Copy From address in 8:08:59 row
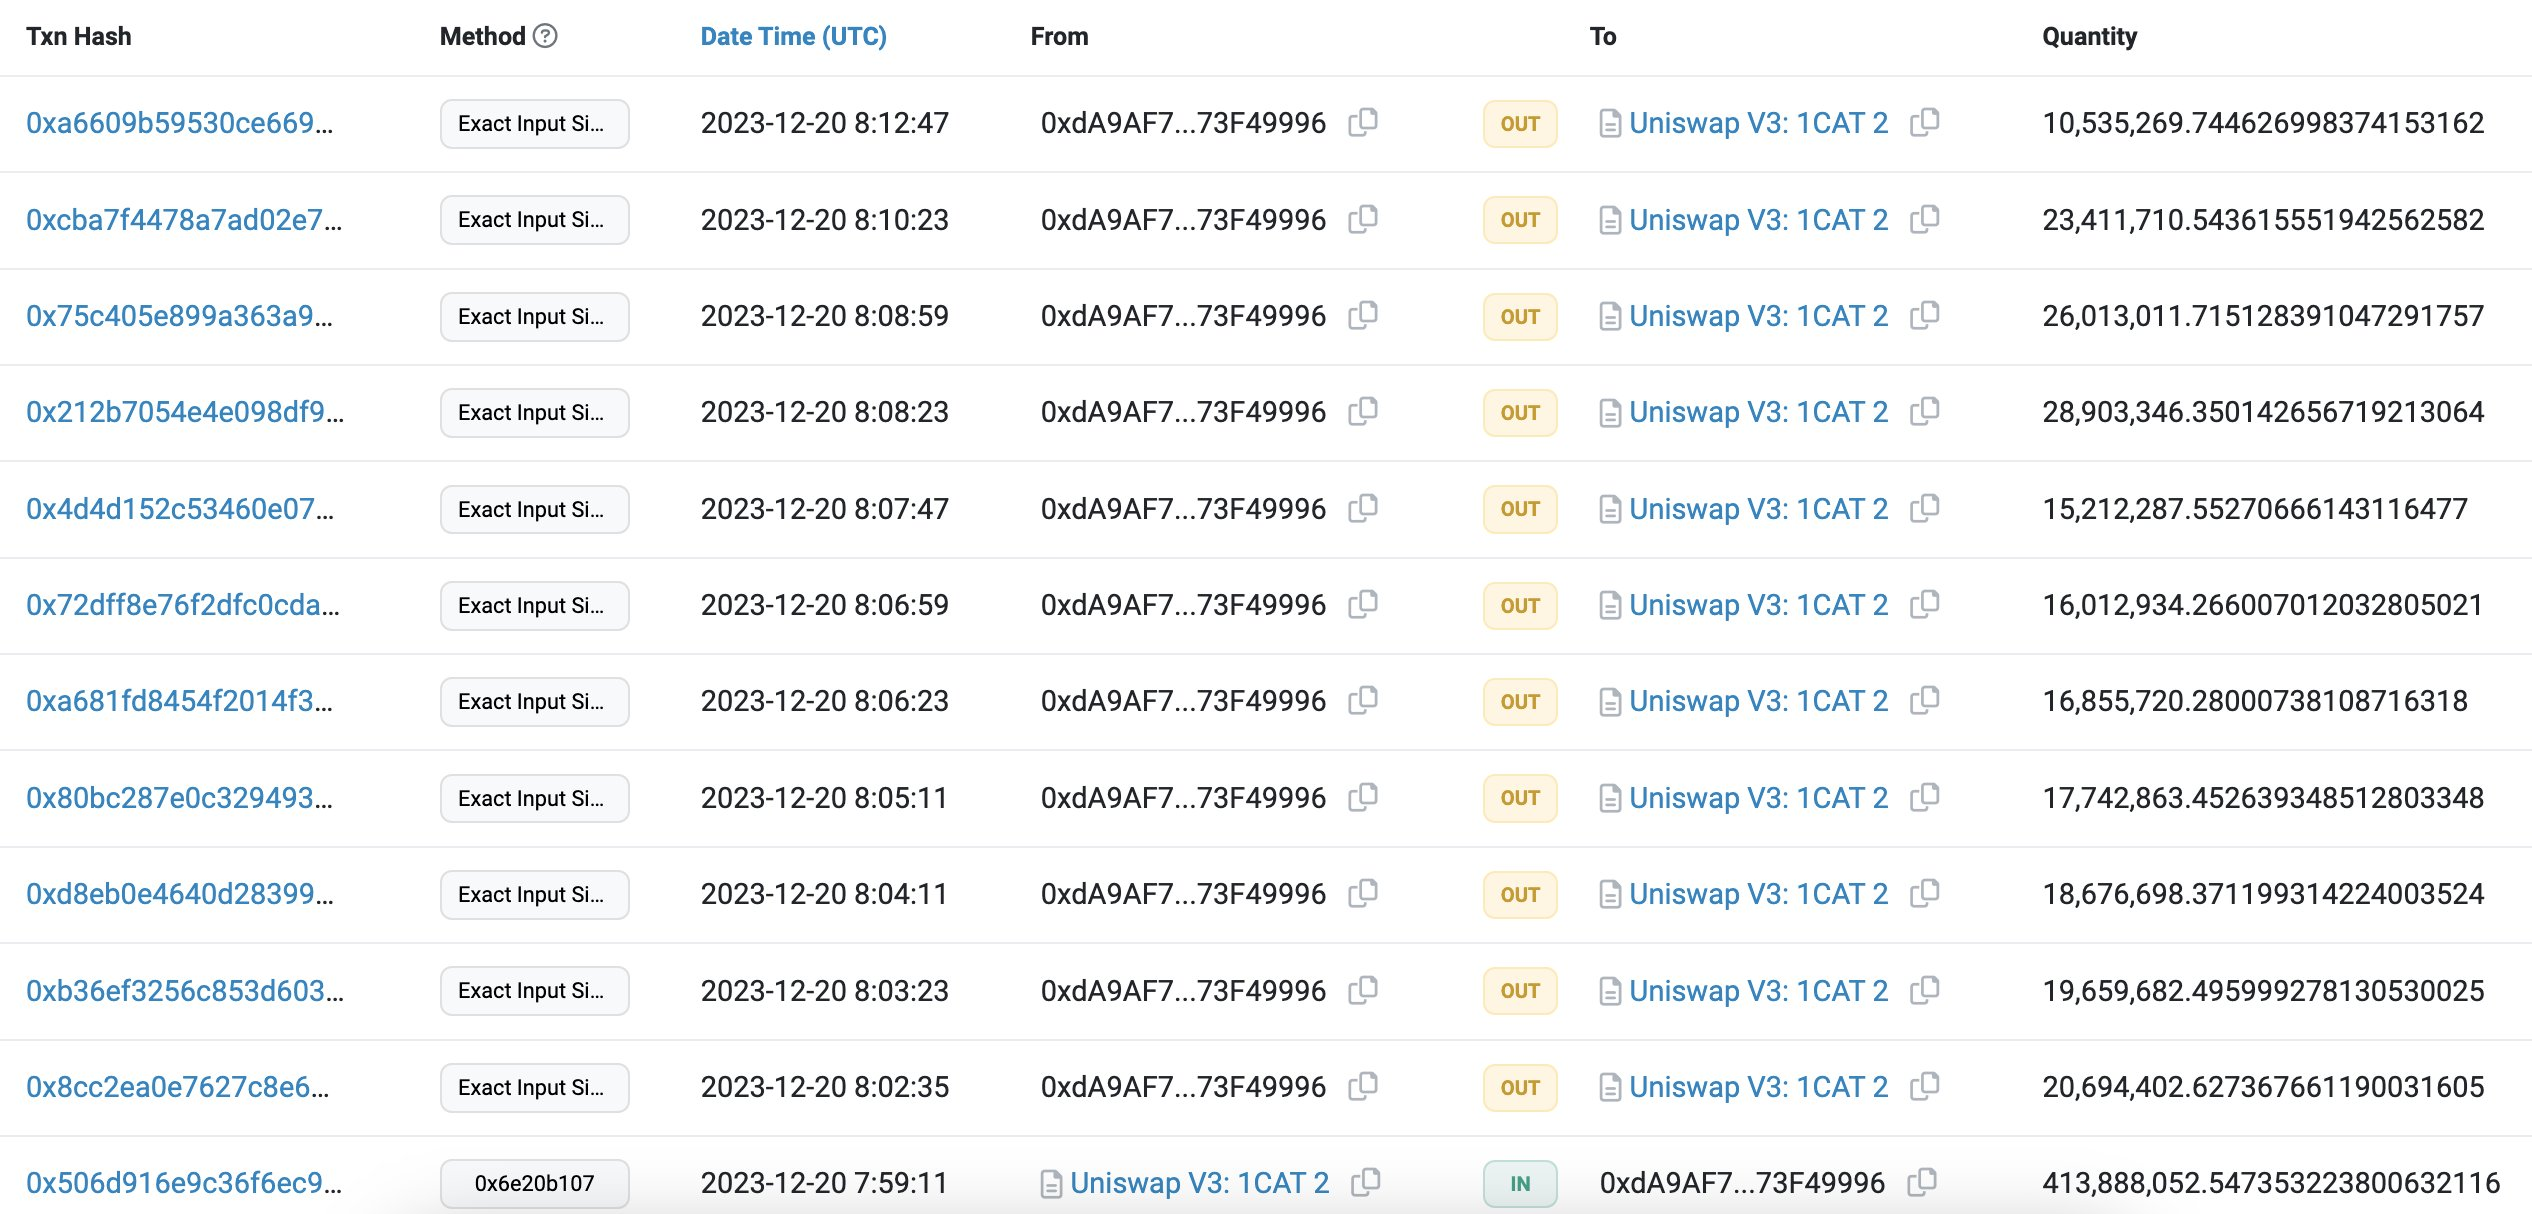This screenshot has width=2532, height=1214. [x=1363, y=315]
